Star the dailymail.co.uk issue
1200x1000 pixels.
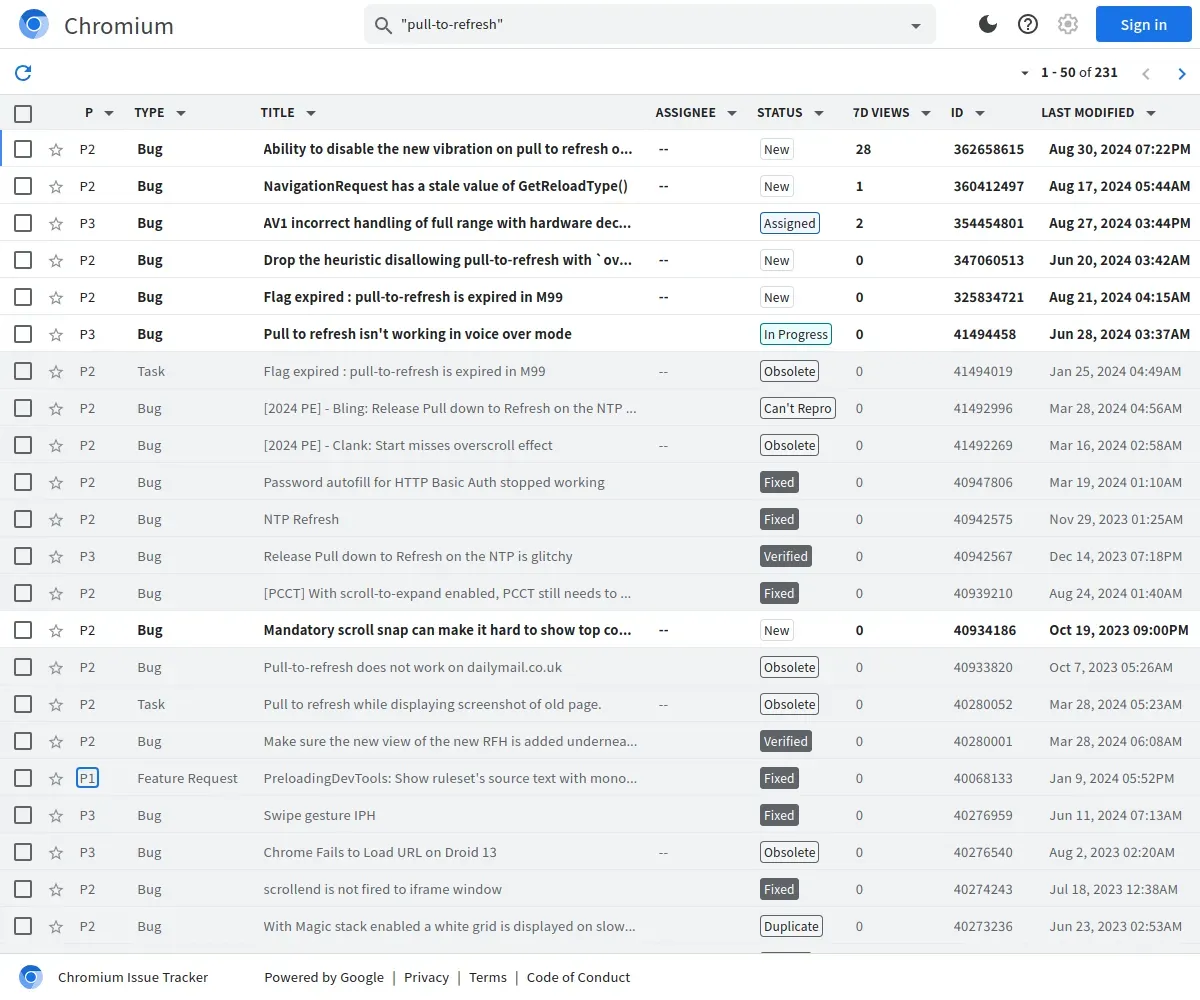tap(56, 668)
